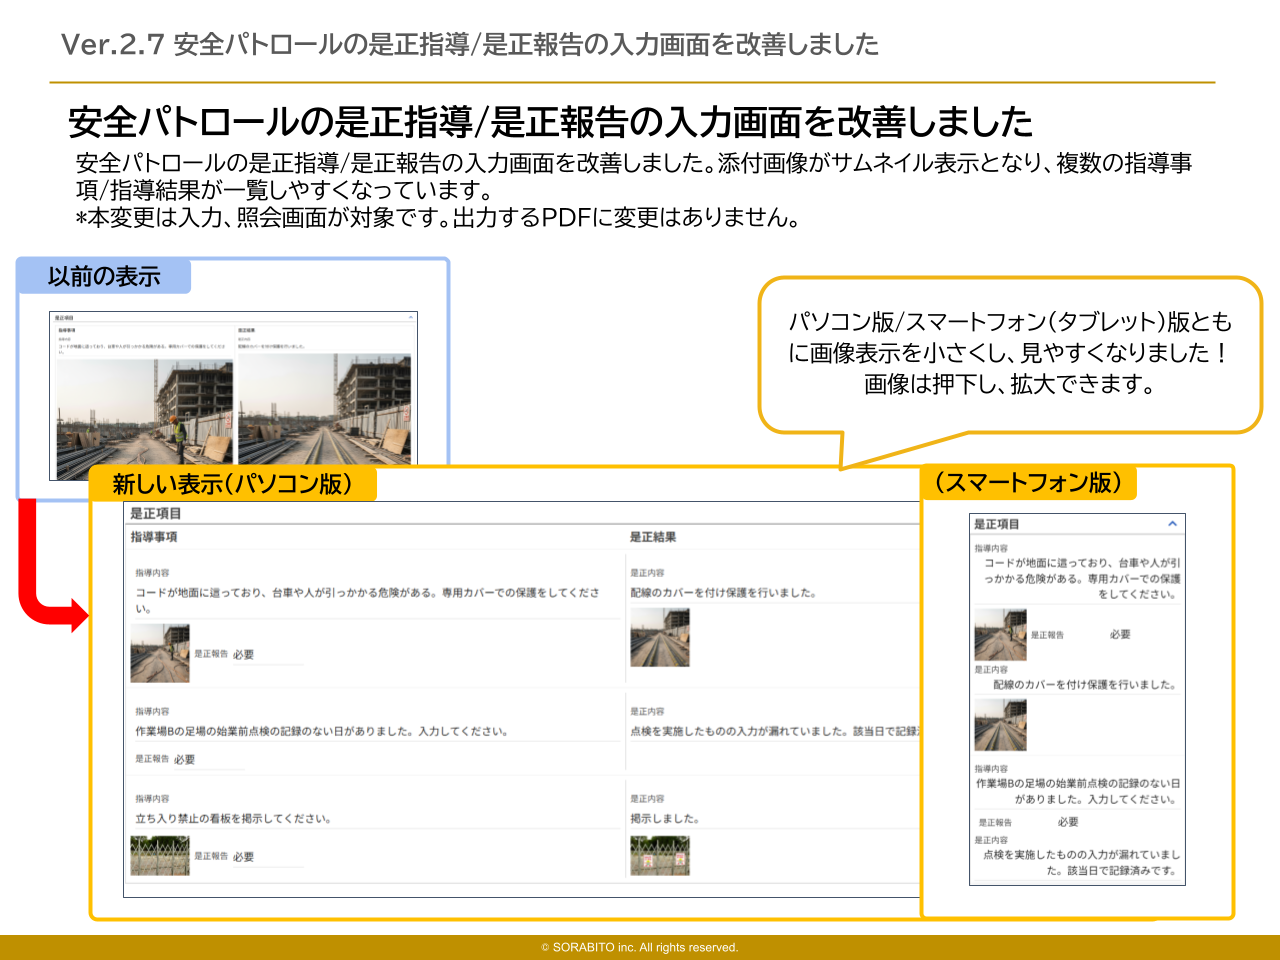
Task: Click the right large photo in old view
Action: [324, 410]
